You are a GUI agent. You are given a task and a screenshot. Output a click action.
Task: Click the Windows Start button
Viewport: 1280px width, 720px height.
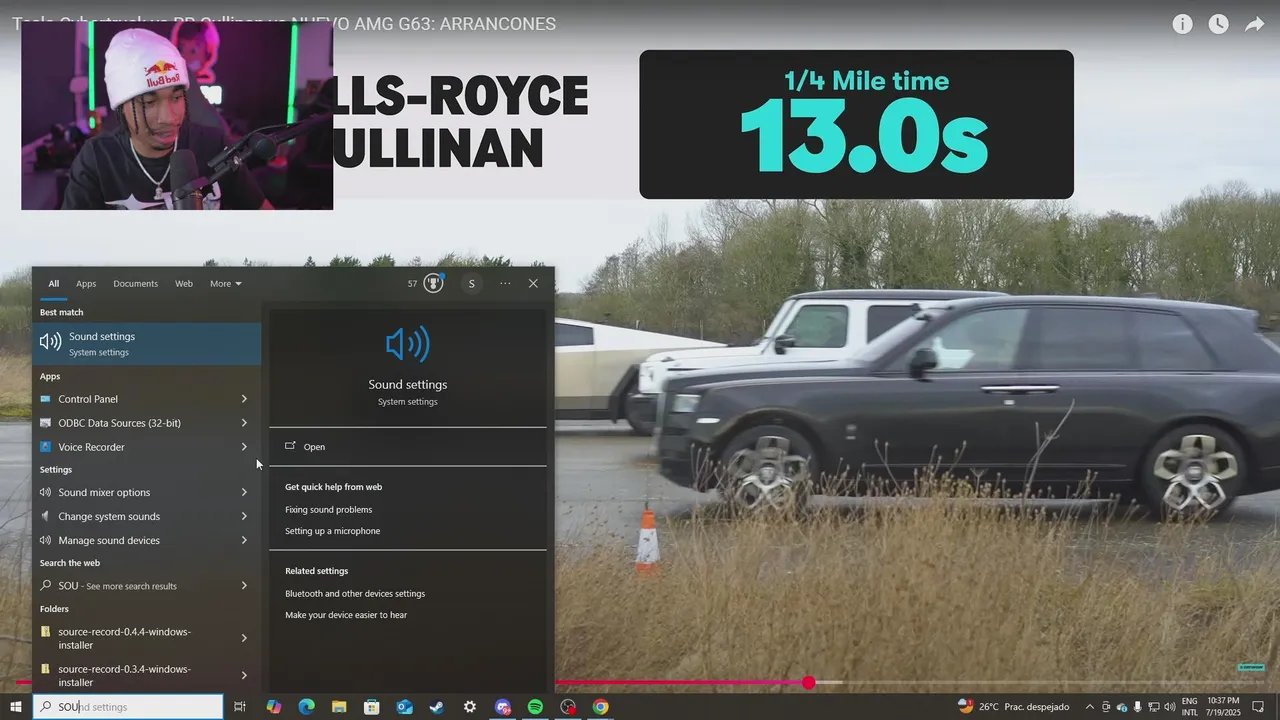[16, 707]
